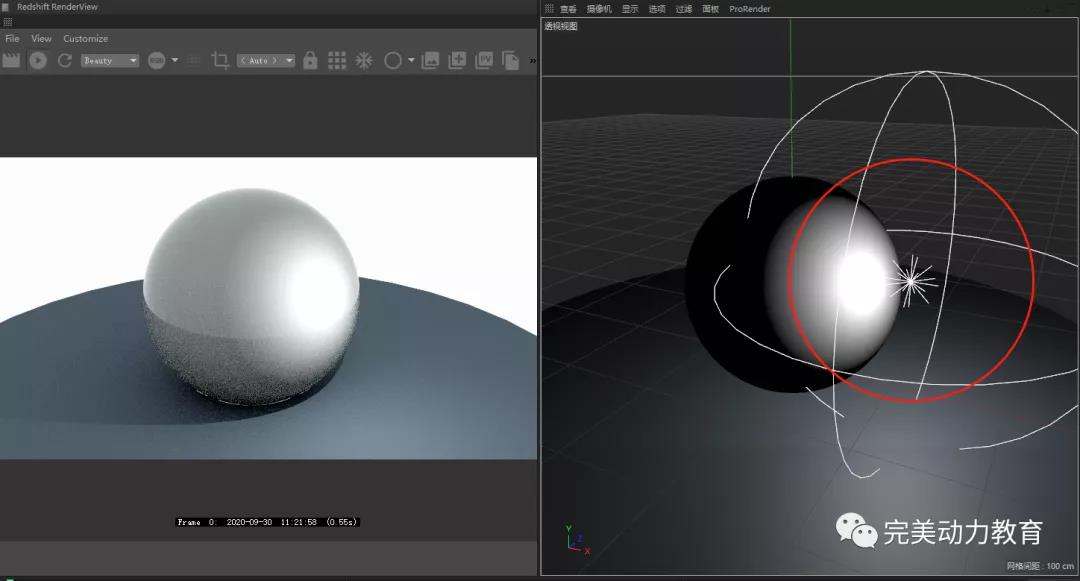Start IPR with the play button
1080x581 pixels.
tap(38, 60)
